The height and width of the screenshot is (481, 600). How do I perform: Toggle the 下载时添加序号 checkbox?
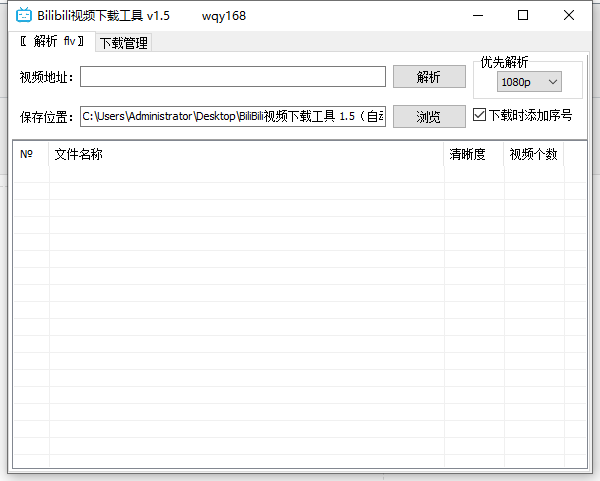479,115
